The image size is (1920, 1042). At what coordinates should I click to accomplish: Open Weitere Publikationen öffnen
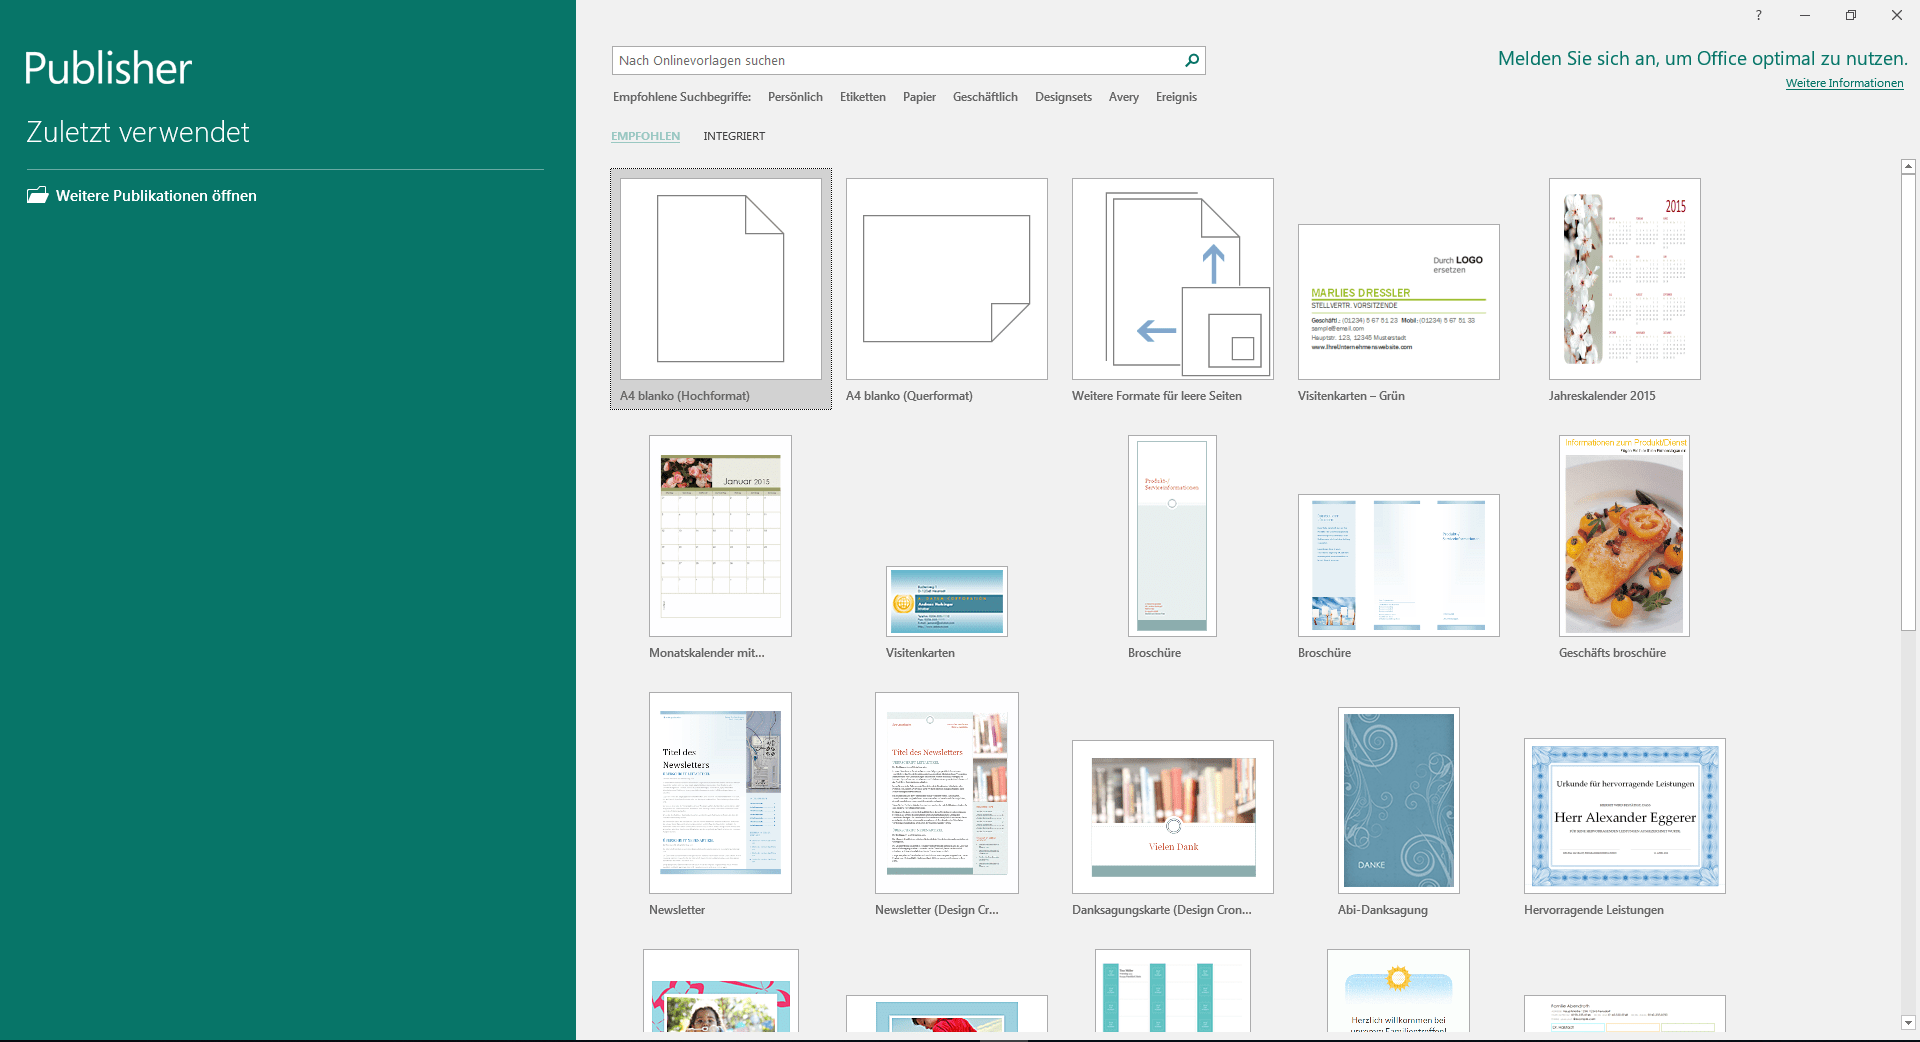[x=156, y=195]
